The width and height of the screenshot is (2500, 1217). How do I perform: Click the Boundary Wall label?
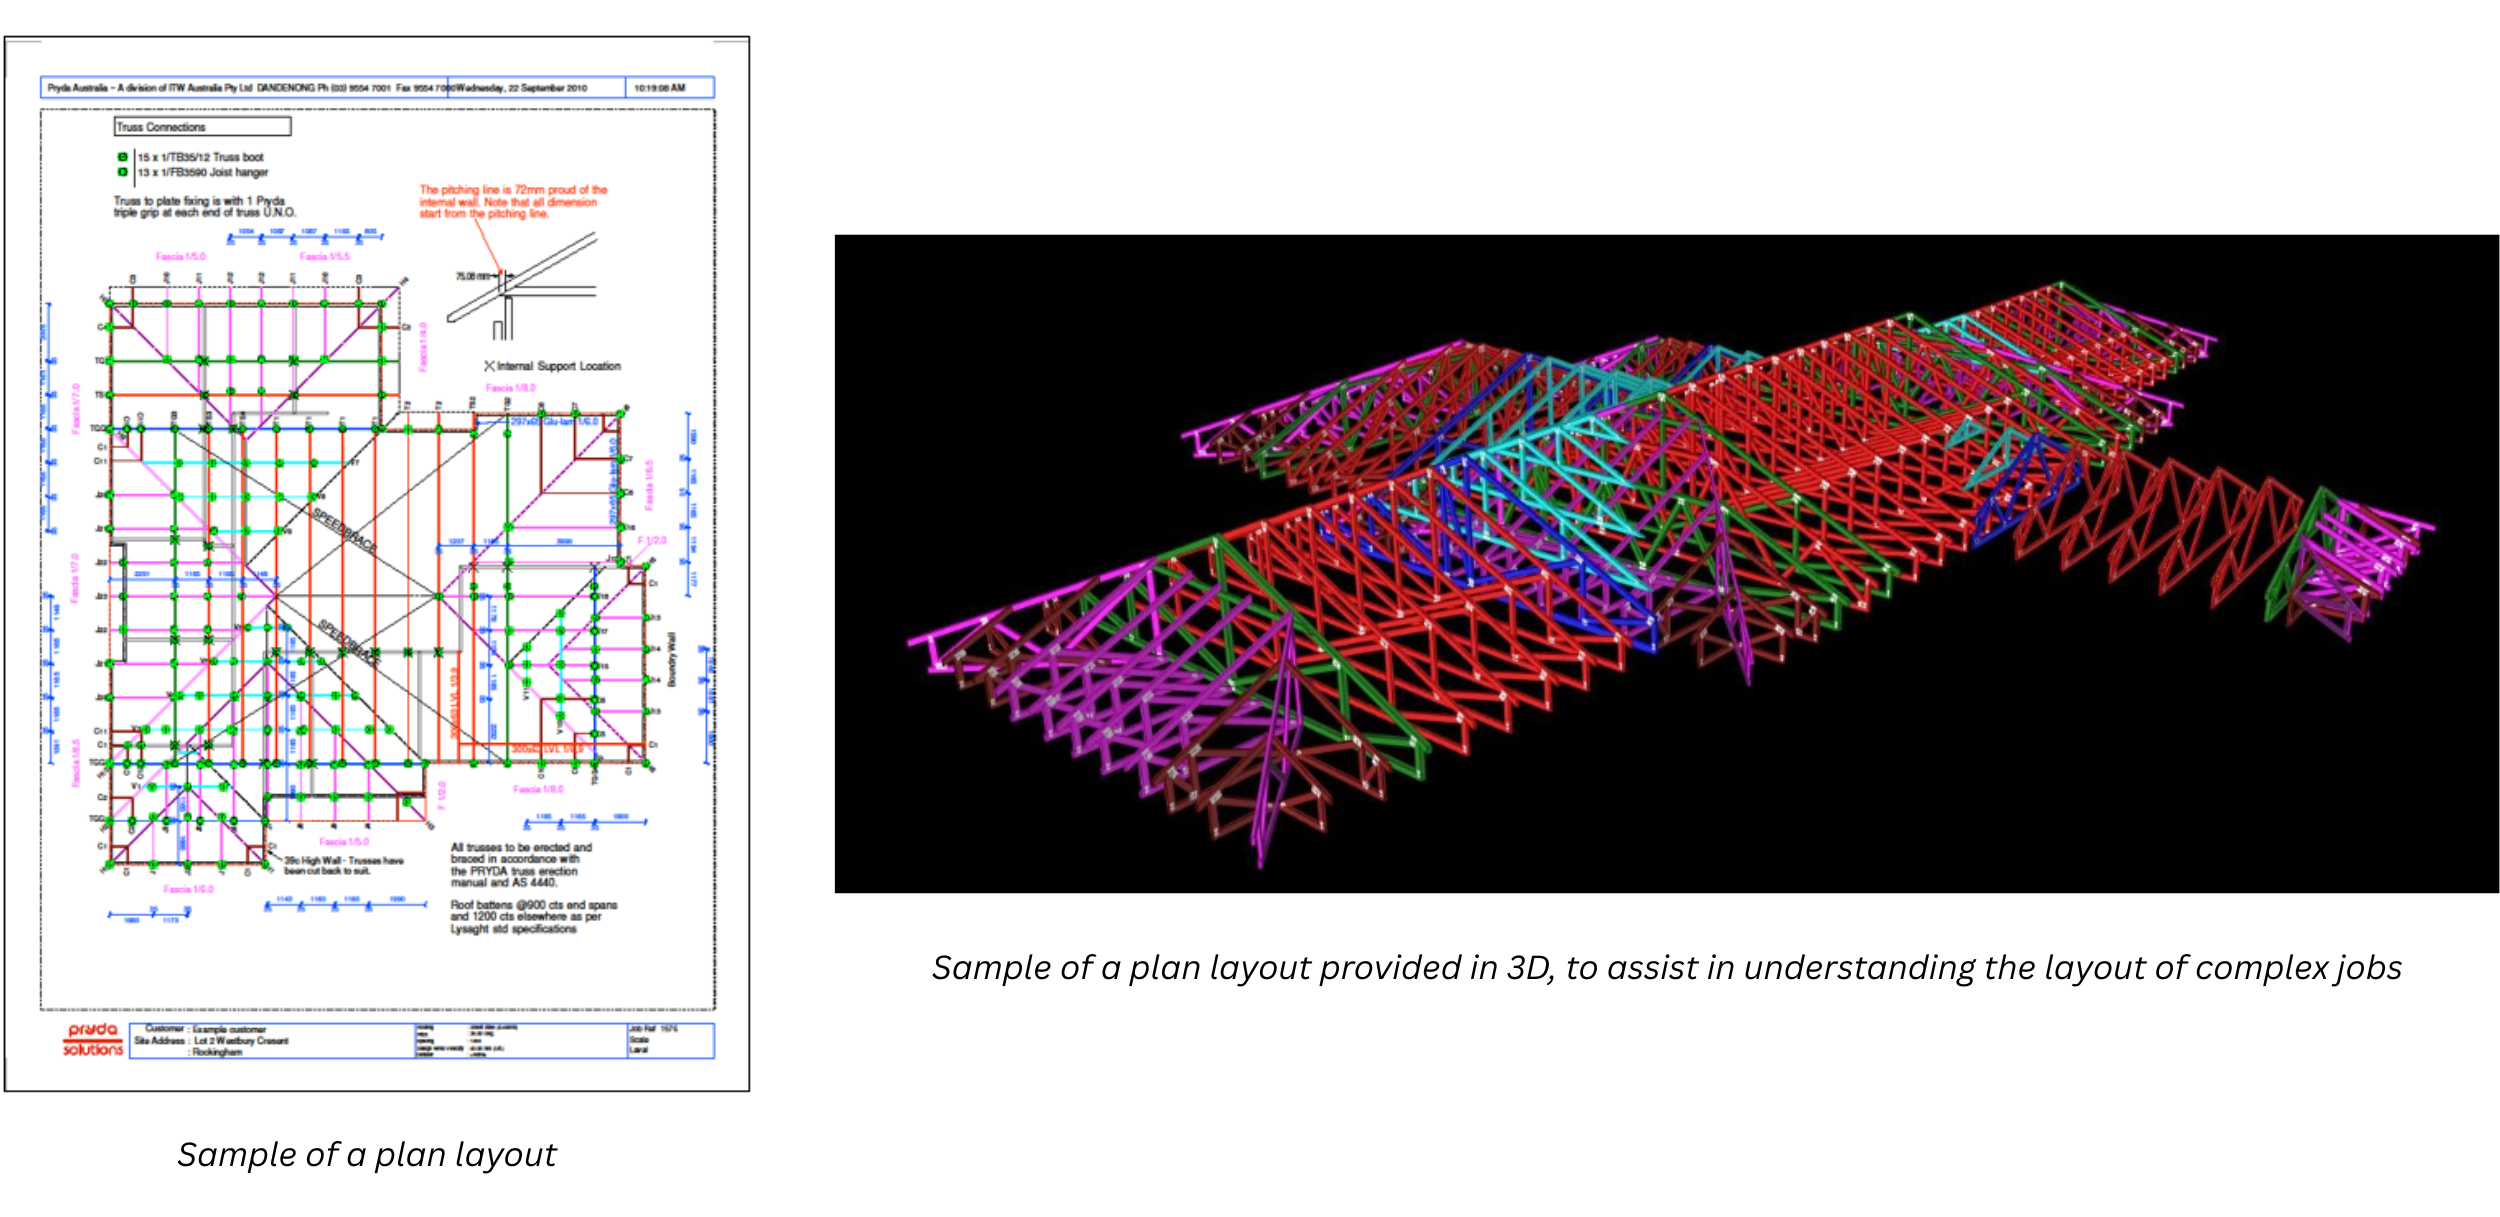(672, 659)
